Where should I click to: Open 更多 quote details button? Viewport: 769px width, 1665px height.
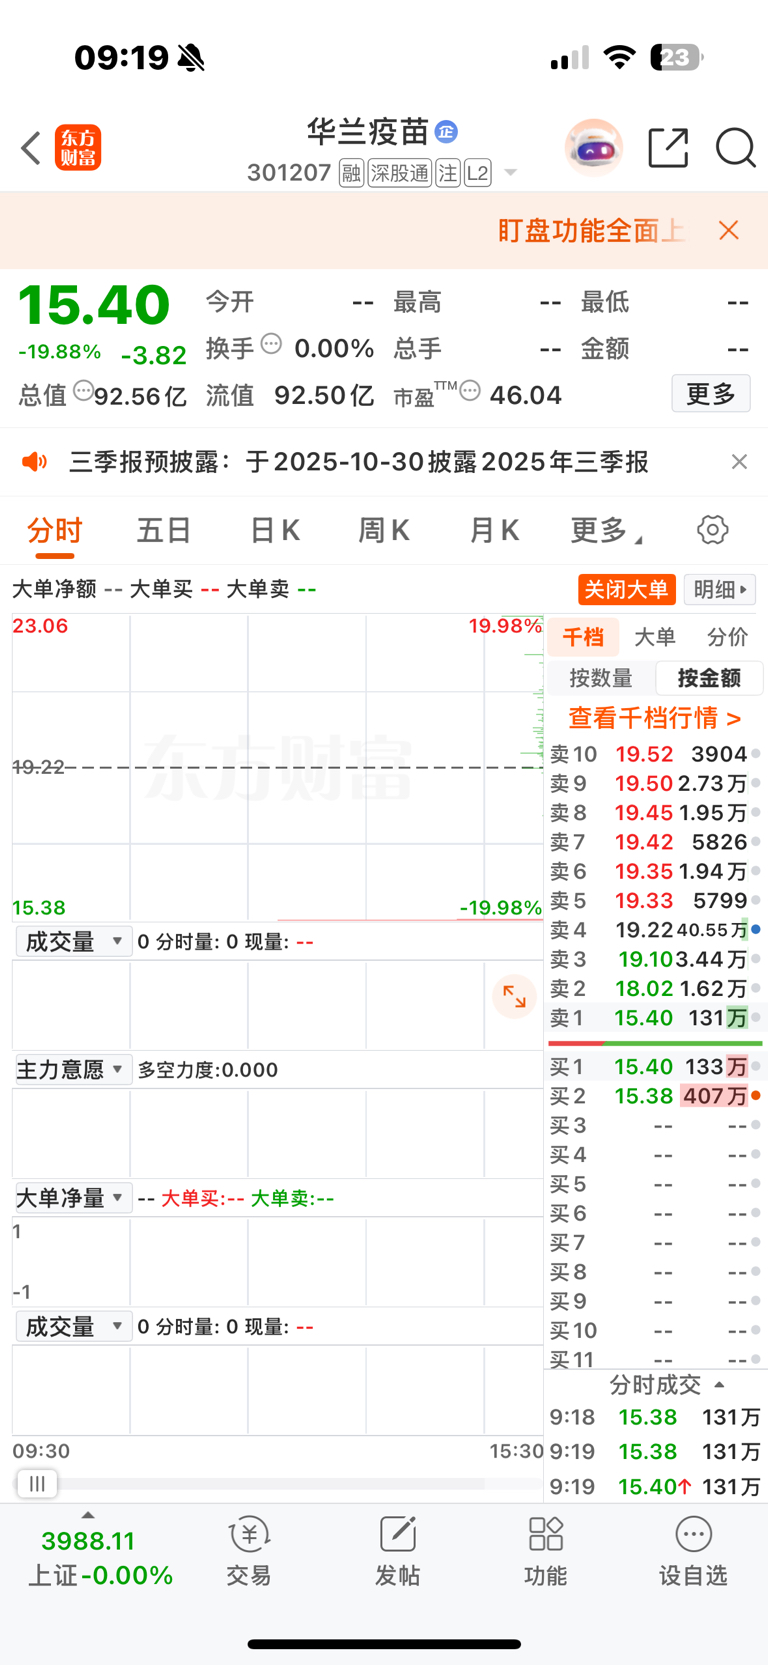click(x=711, y=394)
